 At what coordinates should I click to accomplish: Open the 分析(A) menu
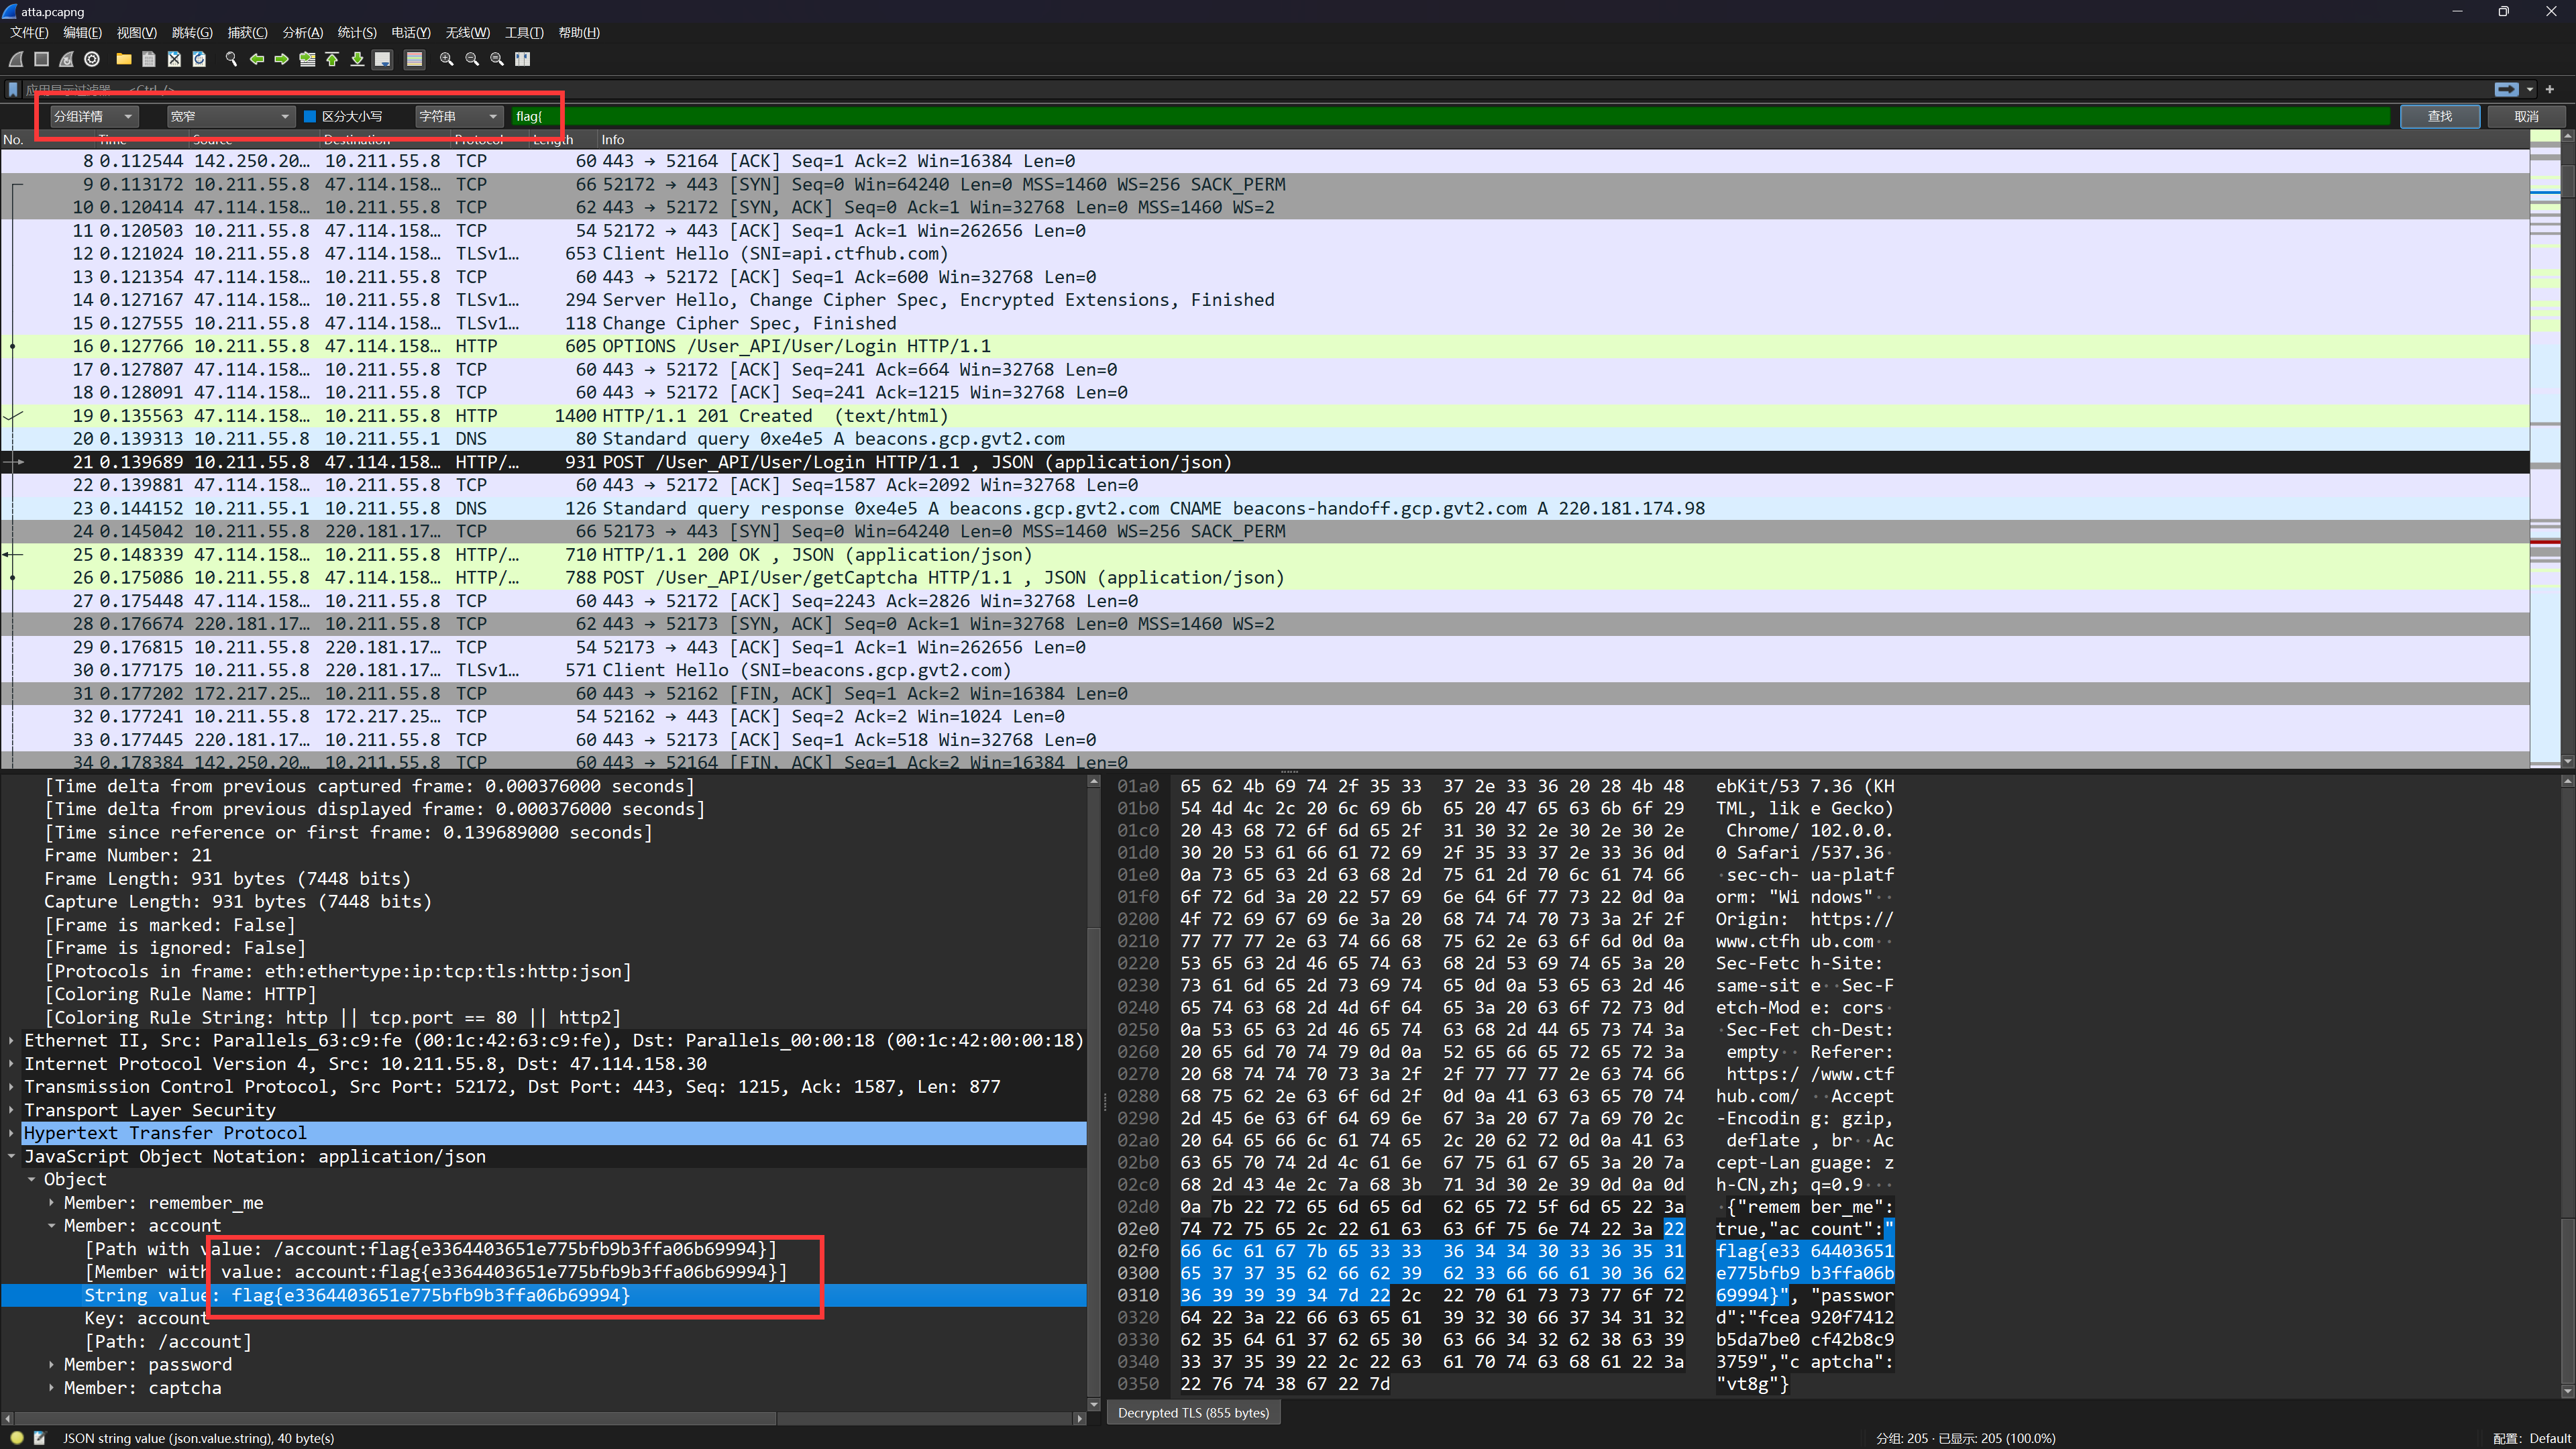pyautogui.click(x=302, y=33)
